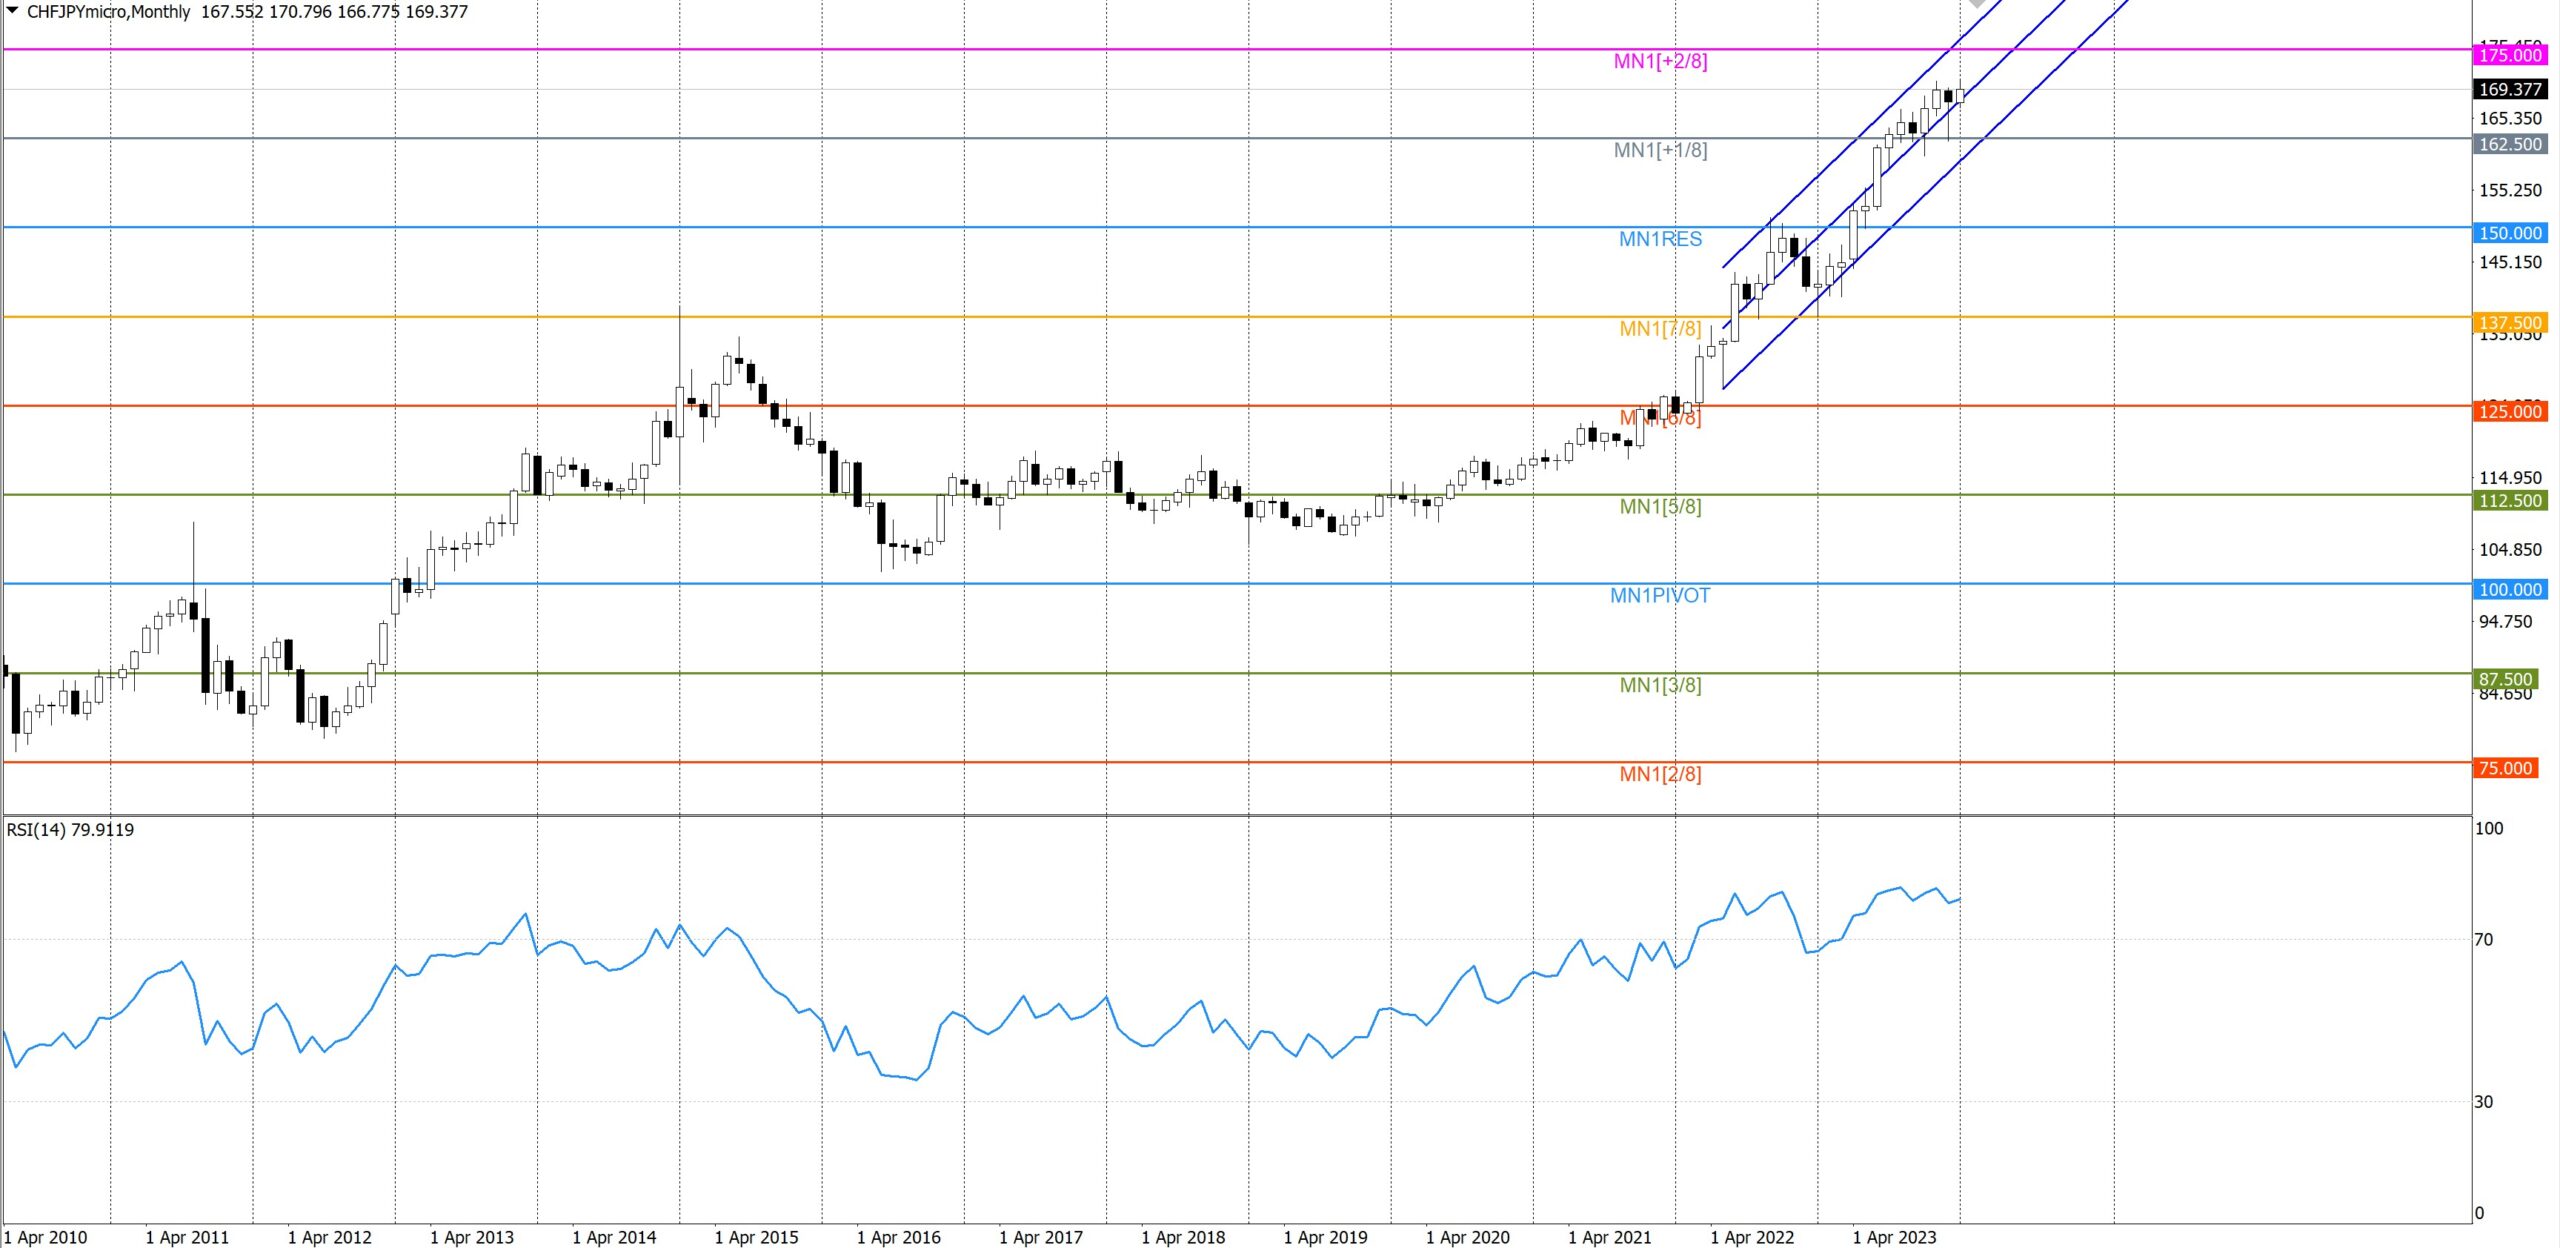2560x1248 pixels.
Task: Click the RSI 70 level label
Action: pyautogui.click(x=2483, y=940)
